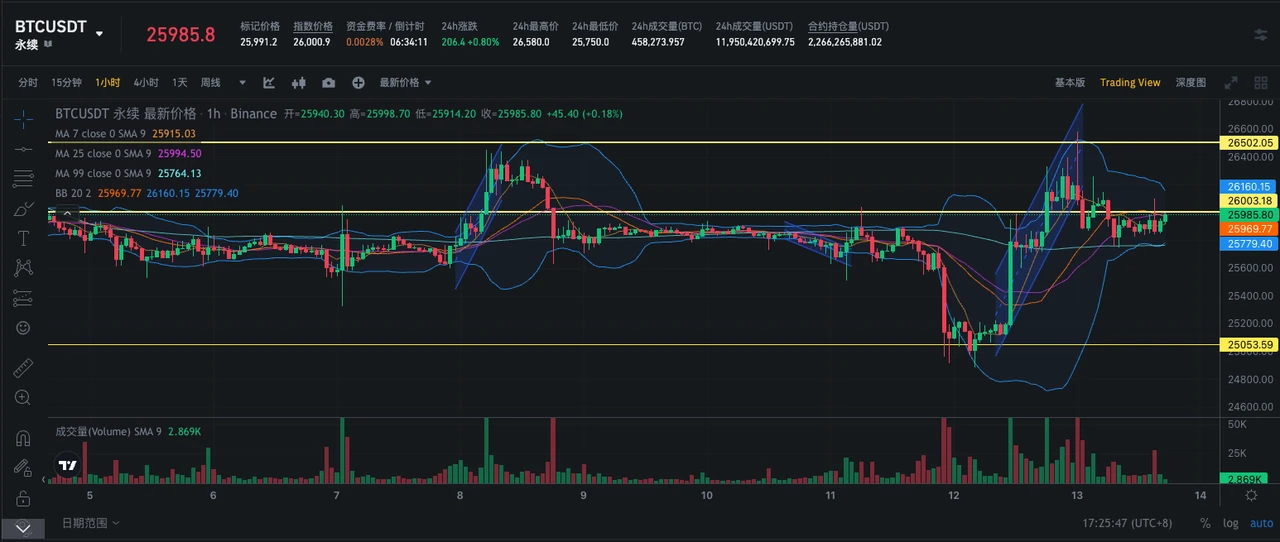
Task: Expand chart to fullscreen
Action: coord(1232,82)
